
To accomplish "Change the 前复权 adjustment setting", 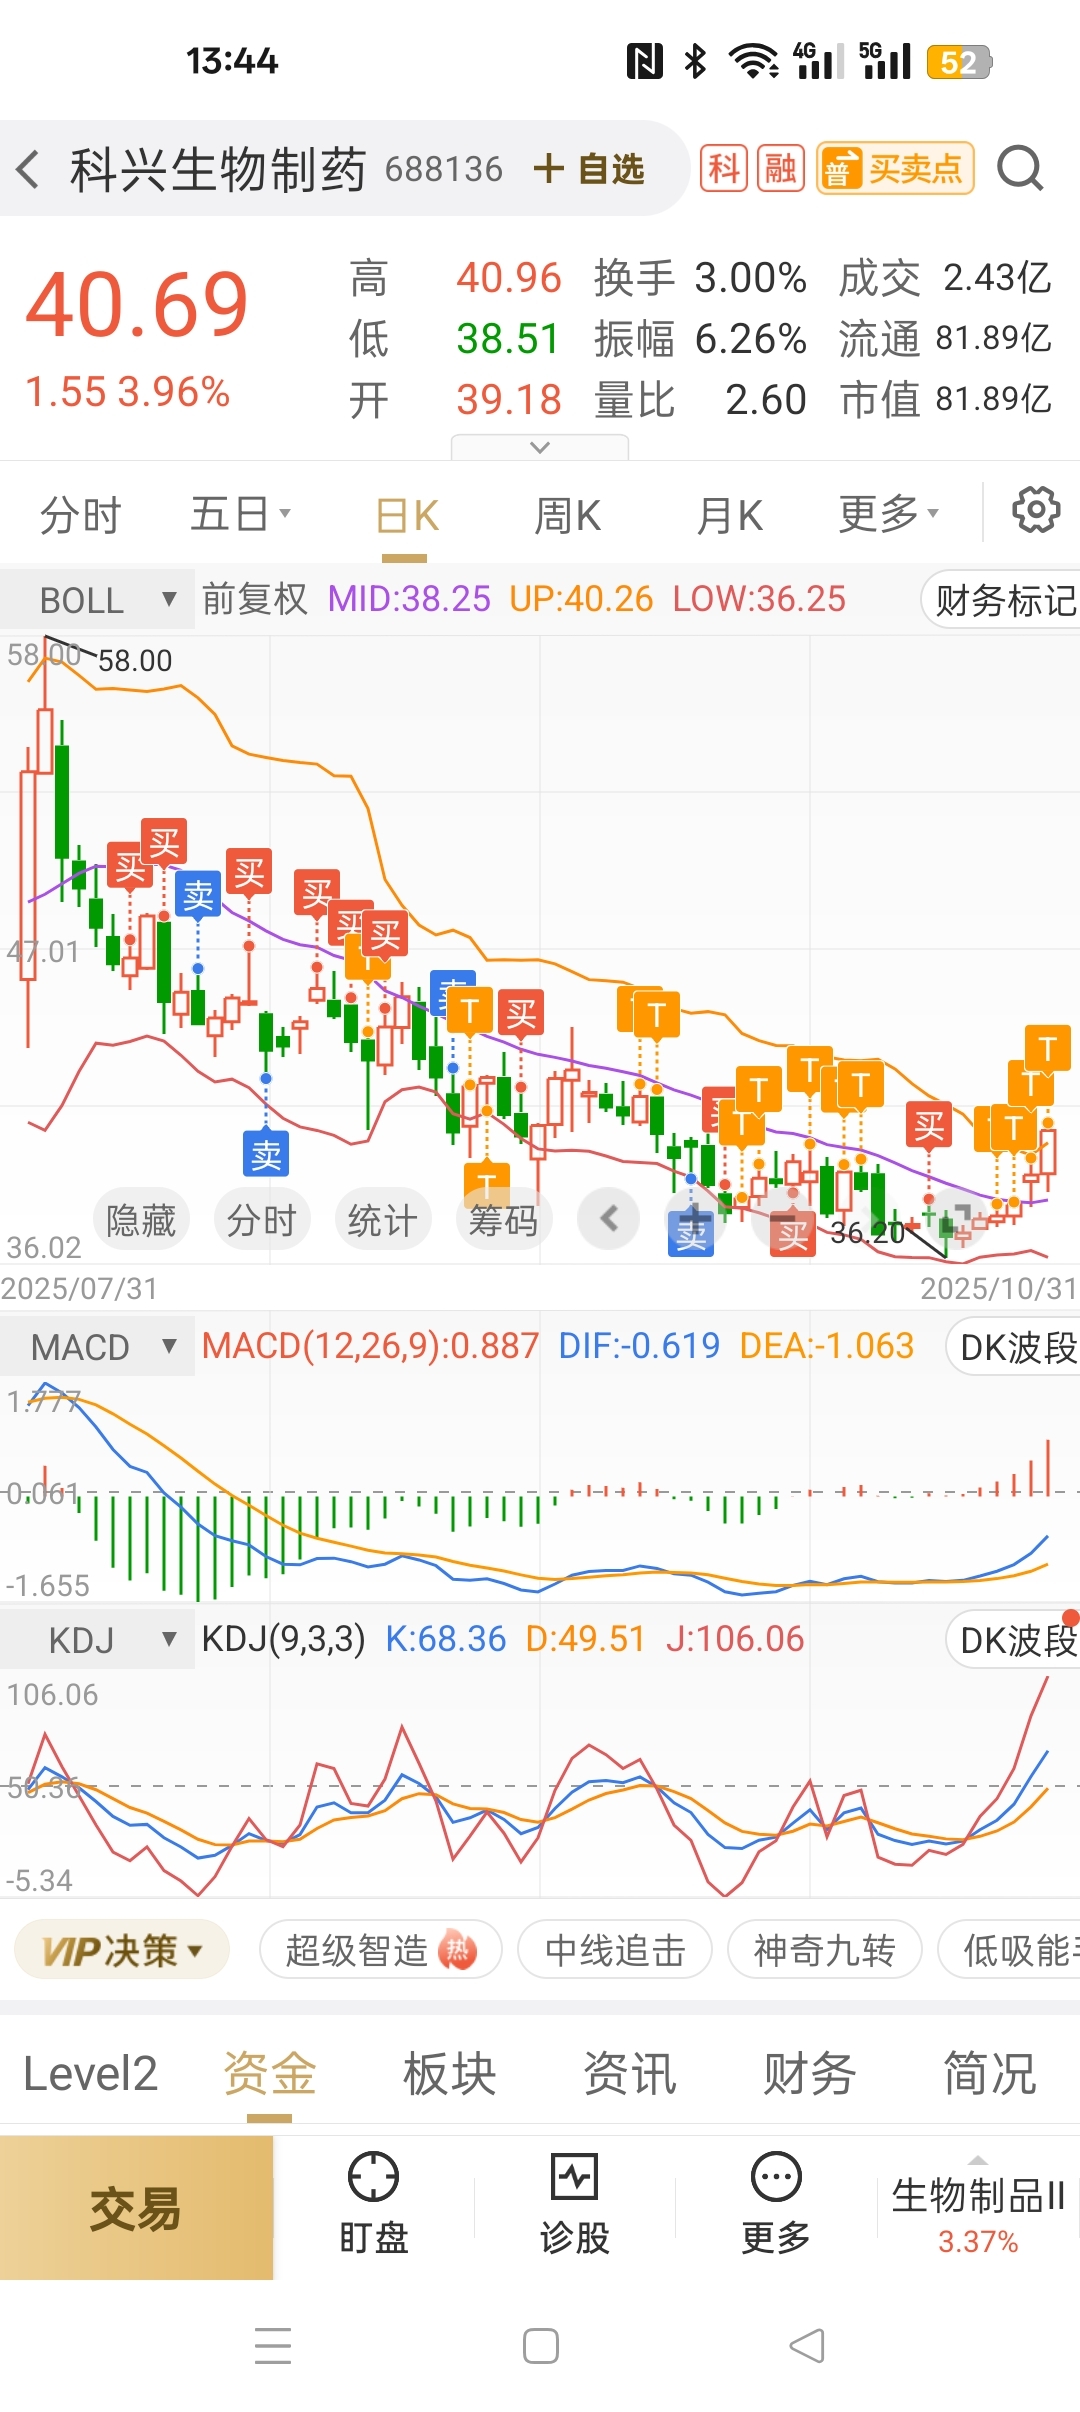I will (x=255, y=599).
